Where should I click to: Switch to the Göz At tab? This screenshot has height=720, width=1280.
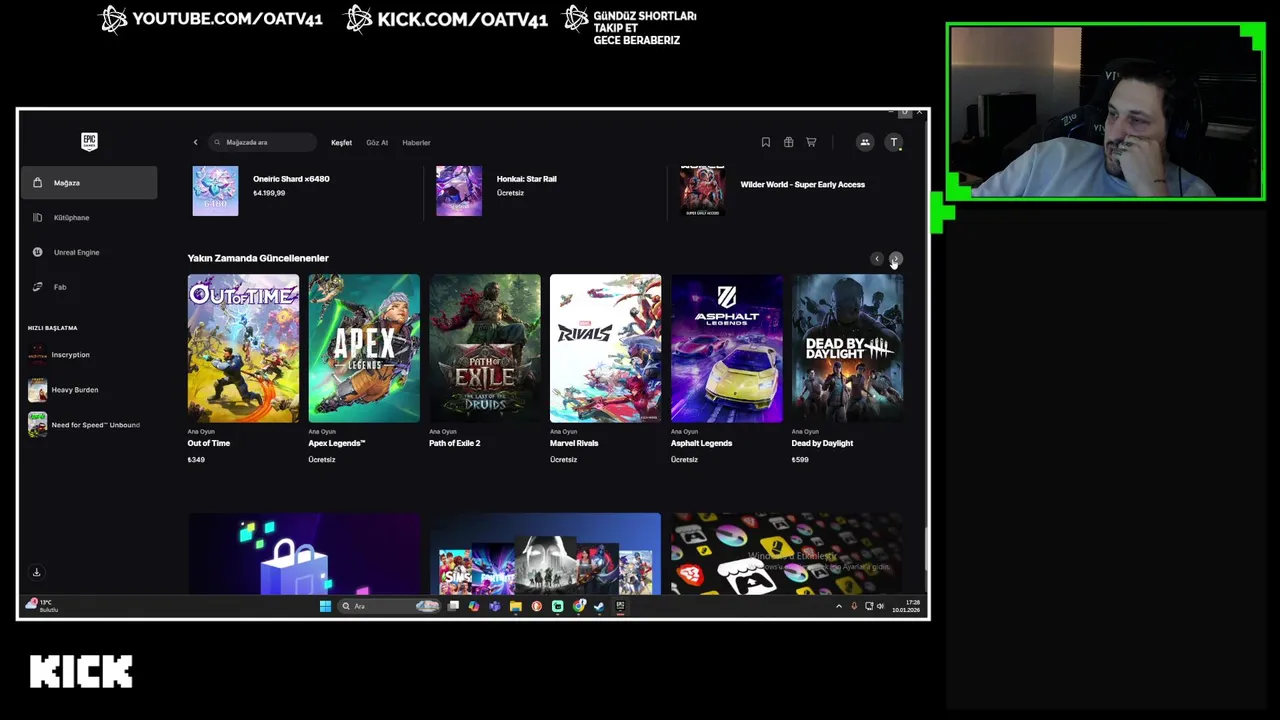377,143
